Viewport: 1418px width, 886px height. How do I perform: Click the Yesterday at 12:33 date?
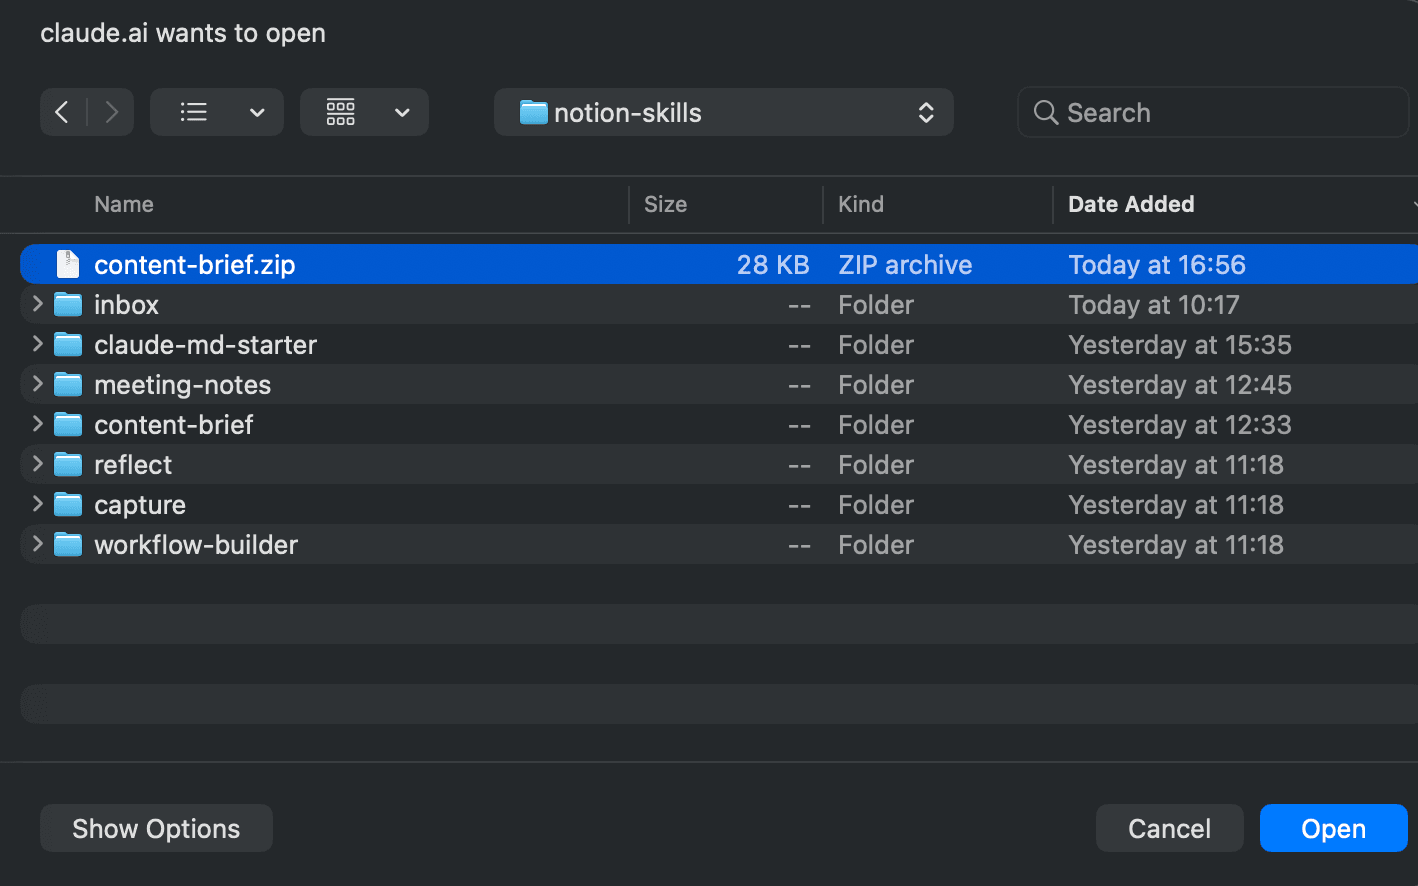pos(1180,424)
